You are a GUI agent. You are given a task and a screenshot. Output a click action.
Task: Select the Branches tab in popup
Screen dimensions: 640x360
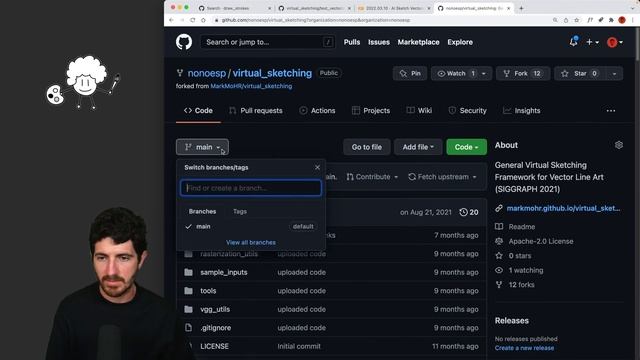[202, 211]
